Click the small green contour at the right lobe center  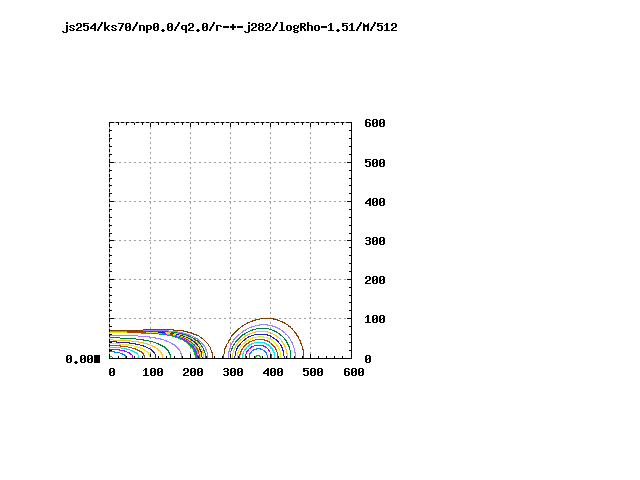[x=258, y=357]
